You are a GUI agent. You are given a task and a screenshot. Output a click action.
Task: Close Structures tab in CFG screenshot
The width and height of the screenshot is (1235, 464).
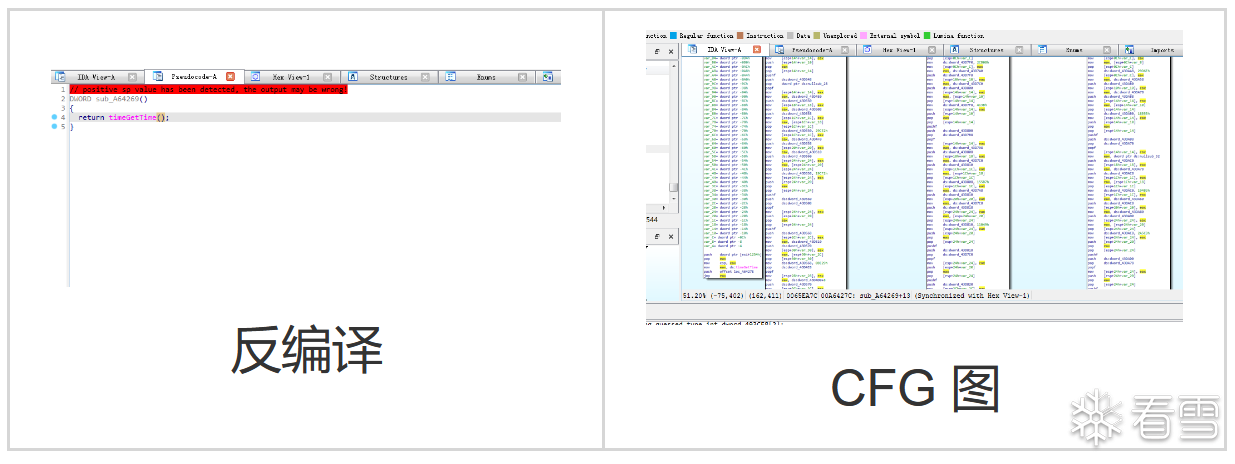(1019, 49)
